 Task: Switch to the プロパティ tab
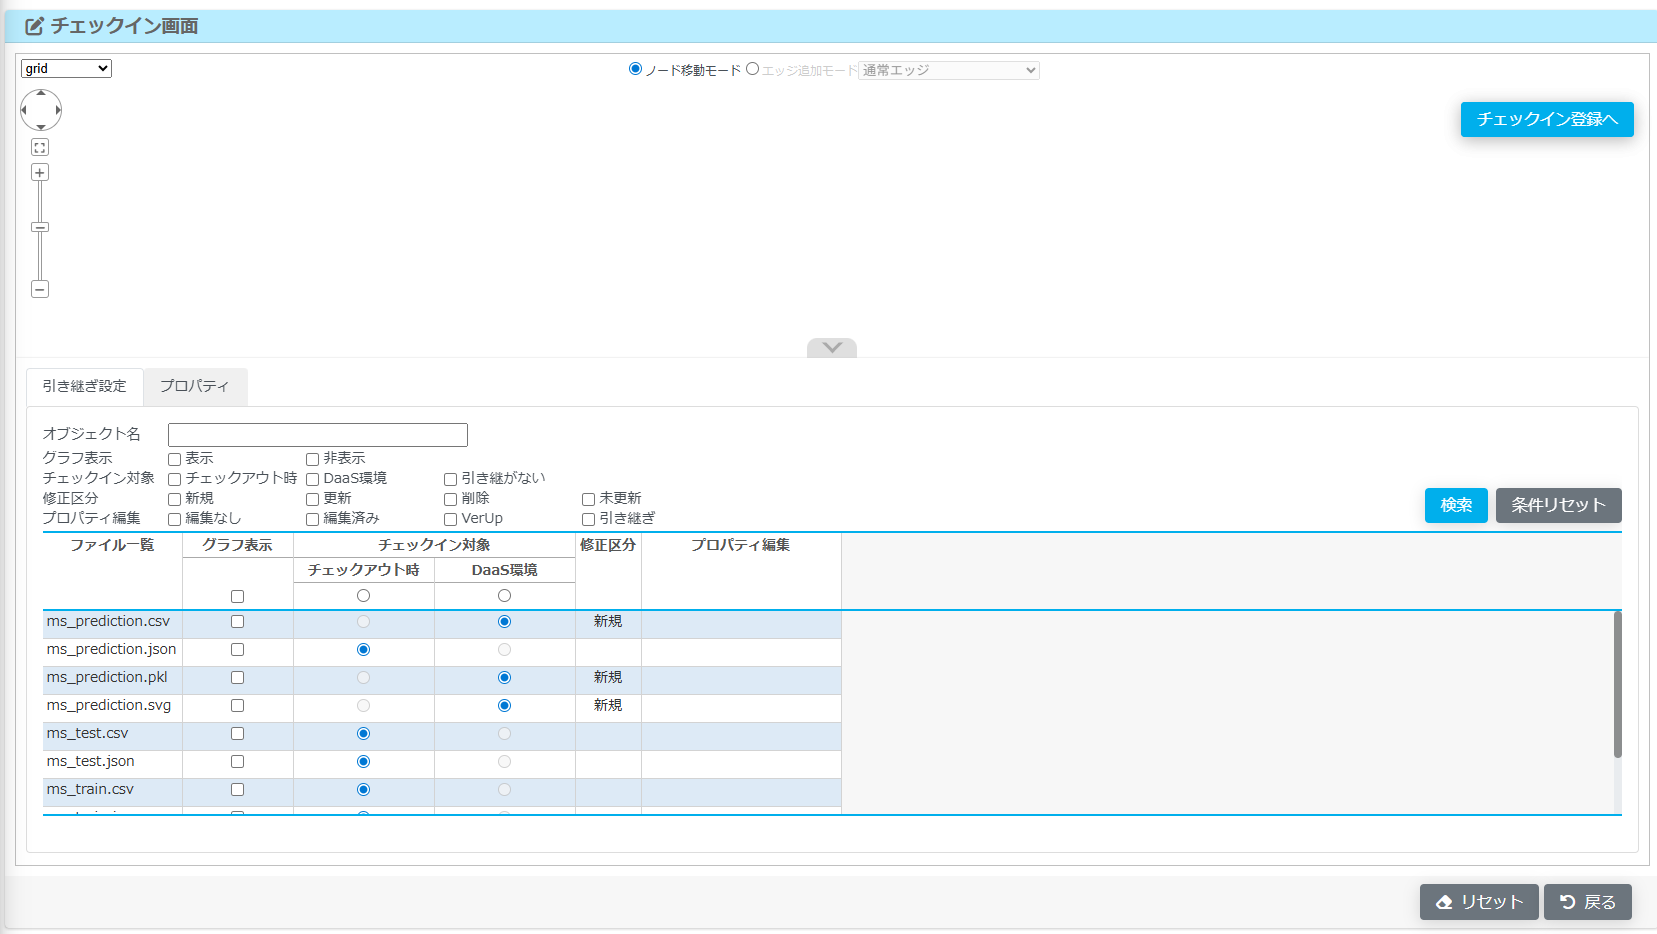coord(195,386)
